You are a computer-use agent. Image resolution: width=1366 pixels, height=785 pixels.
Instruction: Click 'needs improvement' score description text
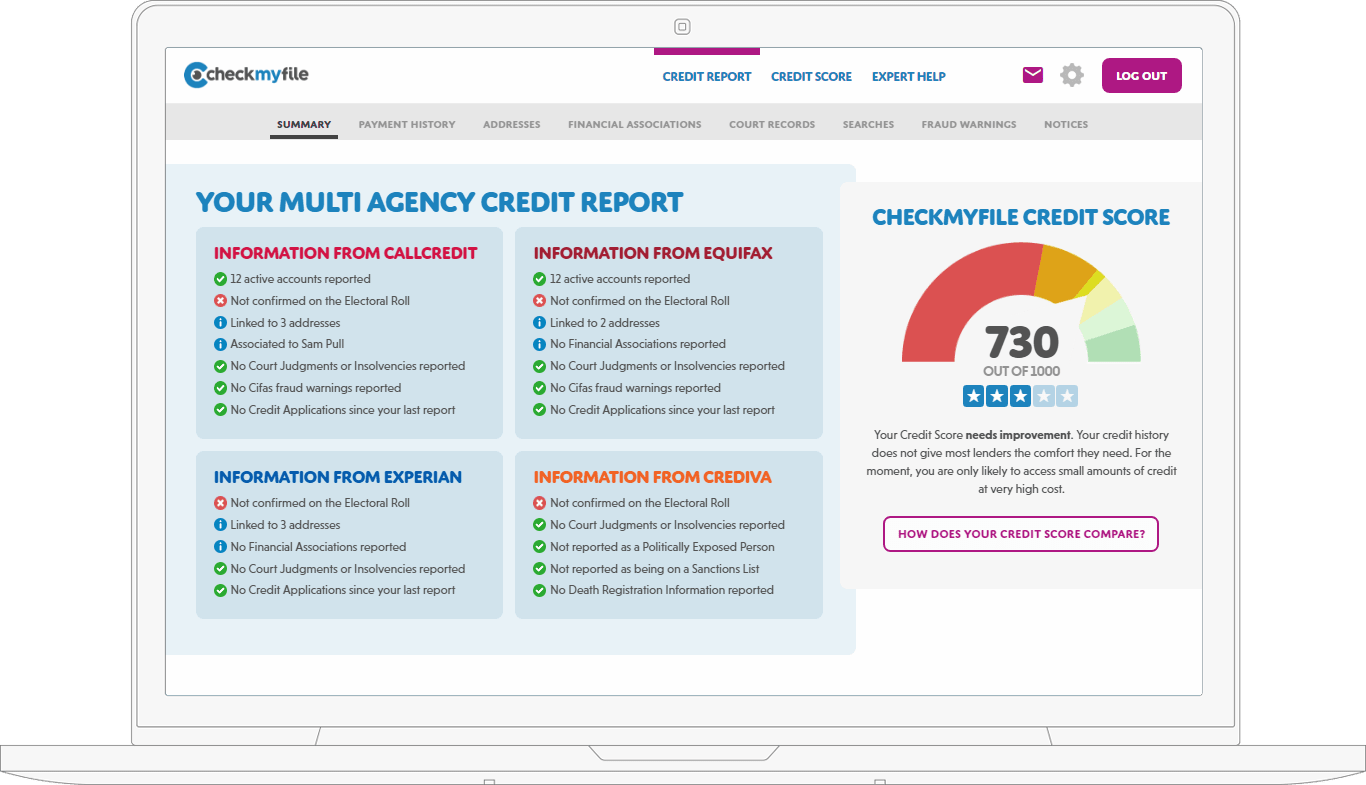(1018, 435)
